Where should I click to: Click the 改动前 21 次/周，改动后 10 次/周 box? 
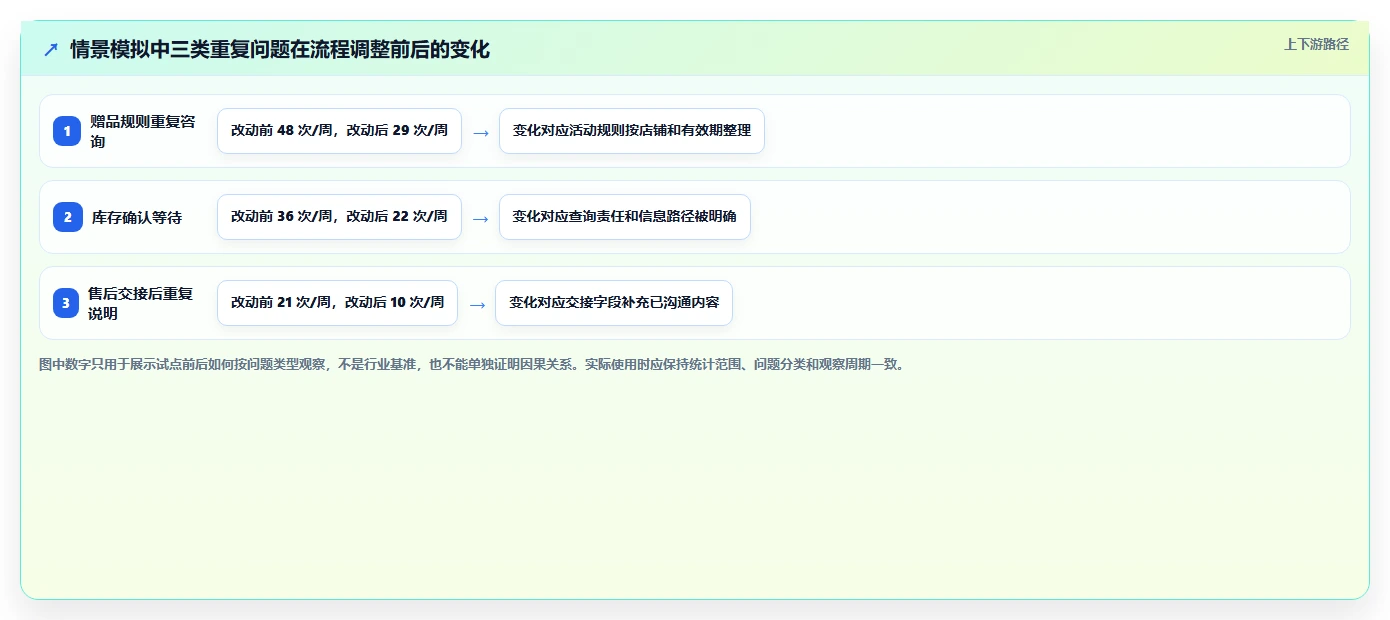point(337,303)
